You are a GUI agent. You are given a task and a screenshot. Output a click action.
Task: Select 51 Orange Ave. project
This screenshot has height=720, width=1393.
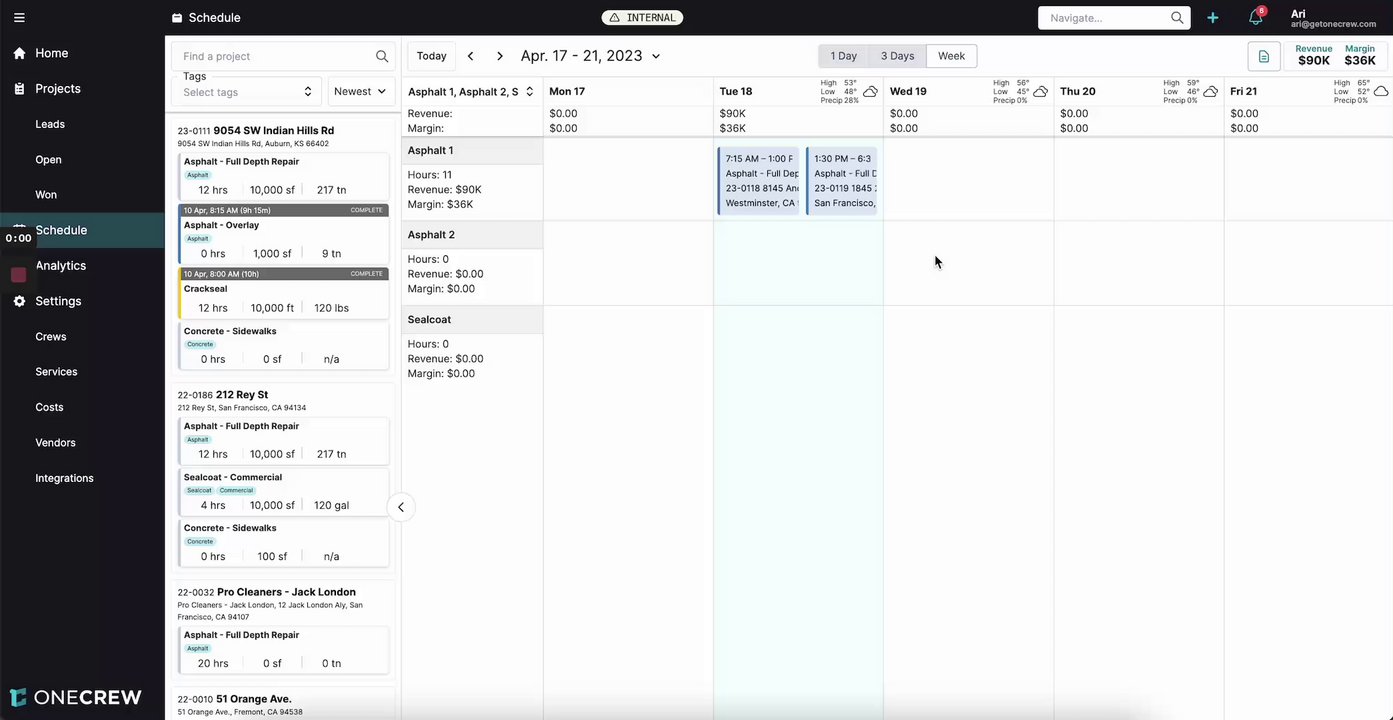(253, 699)
